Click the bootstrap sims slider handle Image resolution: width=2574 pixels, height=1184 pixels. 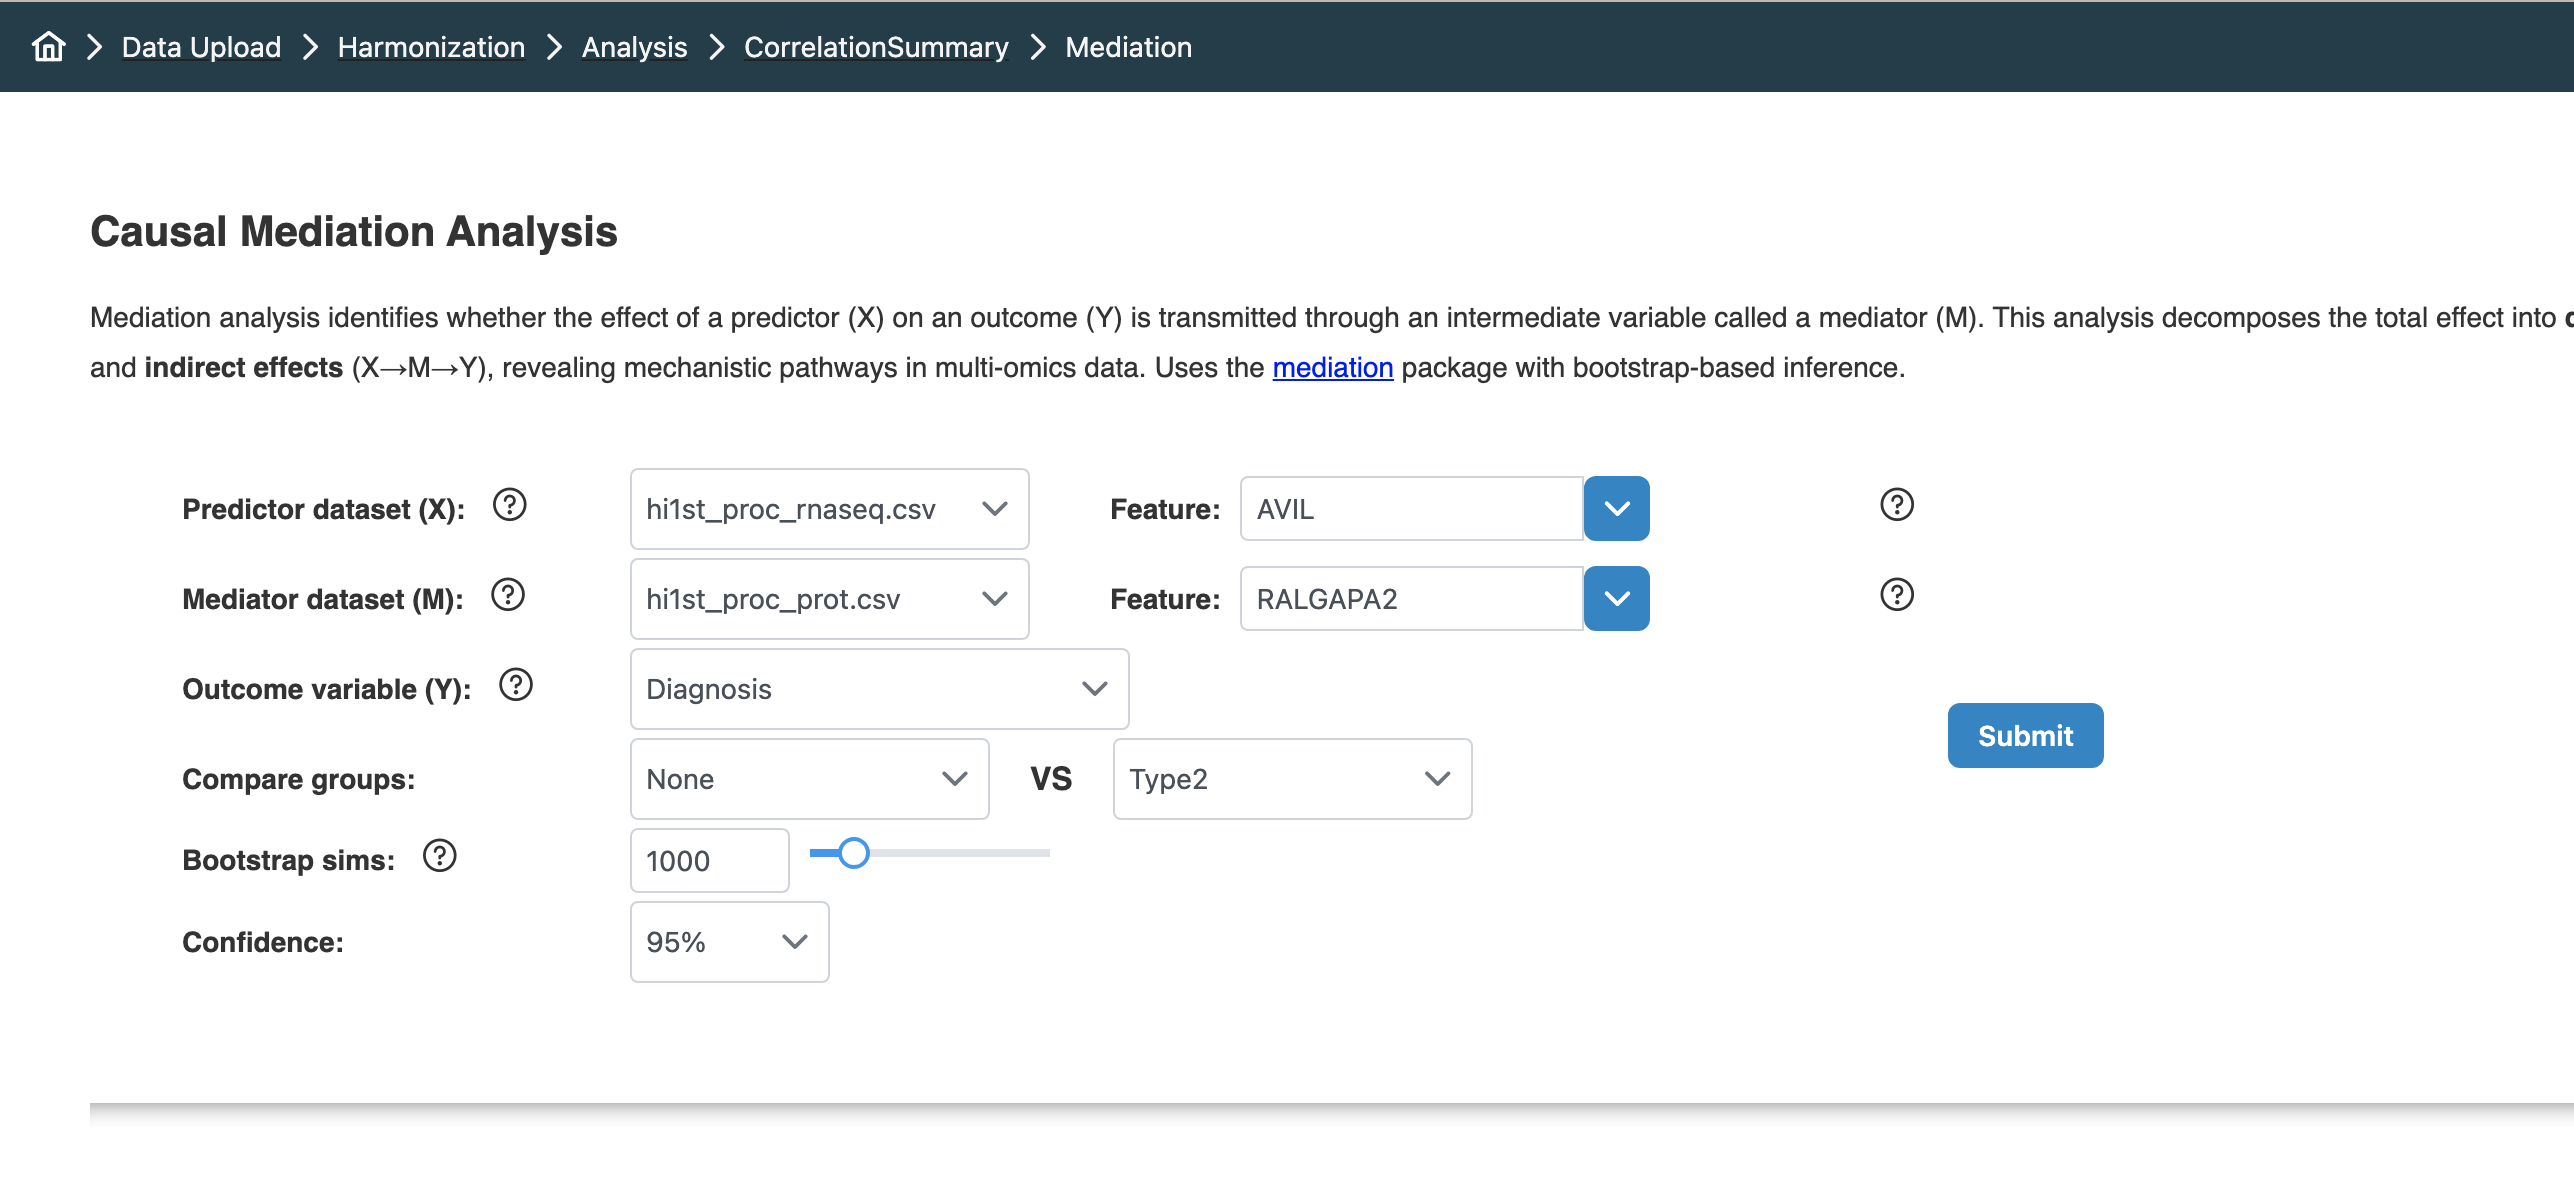[x=853, y=853]
